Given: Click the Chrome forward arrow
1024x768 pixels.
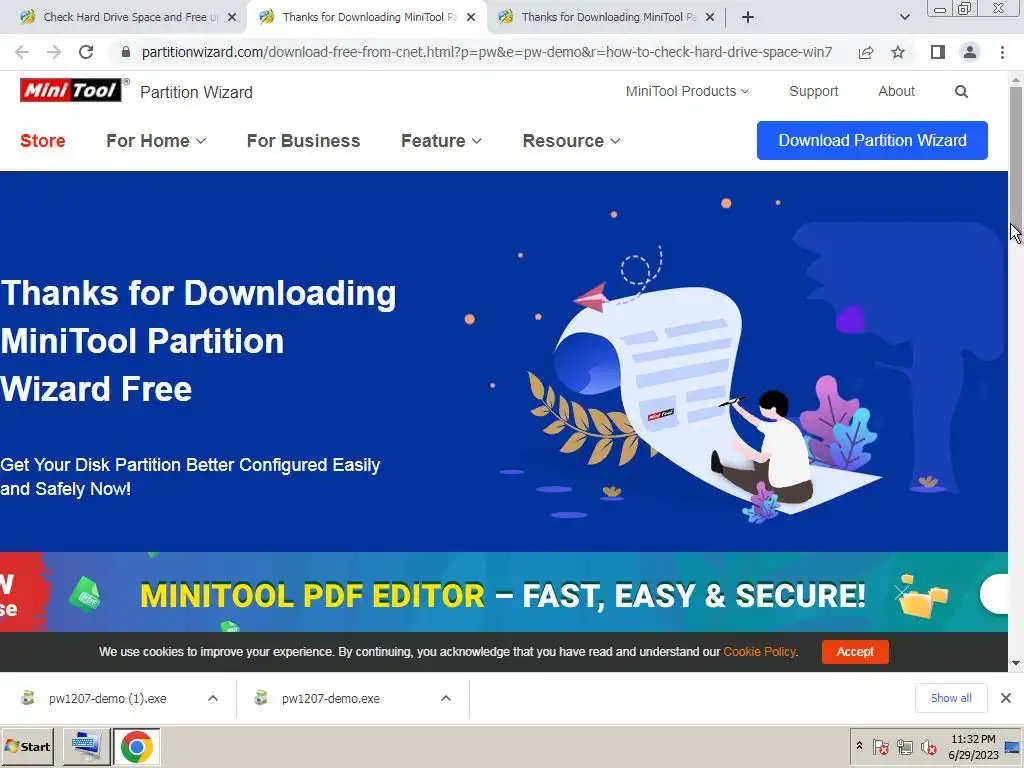Looking at the screenshot, I should coord(54,52).
